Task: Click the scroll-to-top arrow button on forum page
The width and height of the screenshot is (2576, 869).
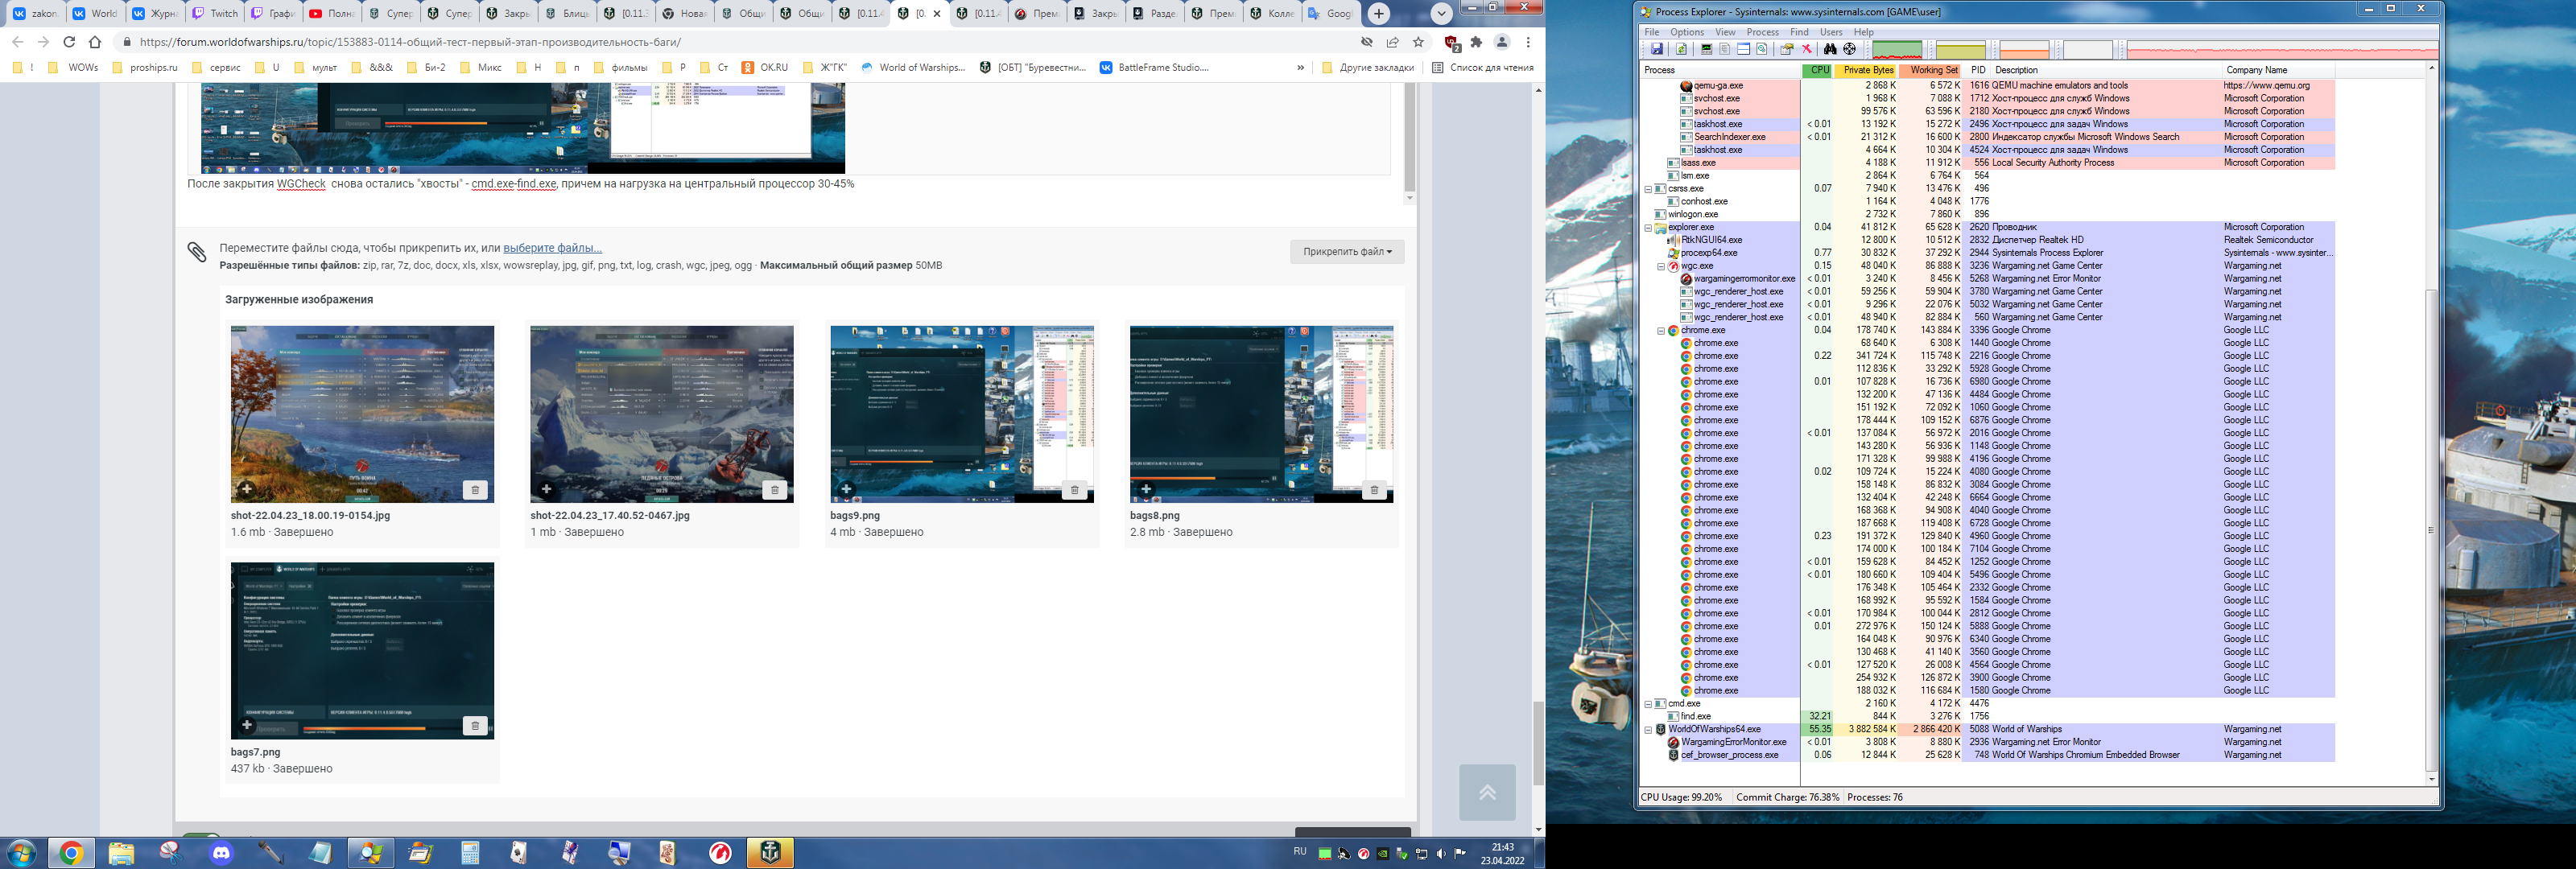Action: (x=1487, y=792)
